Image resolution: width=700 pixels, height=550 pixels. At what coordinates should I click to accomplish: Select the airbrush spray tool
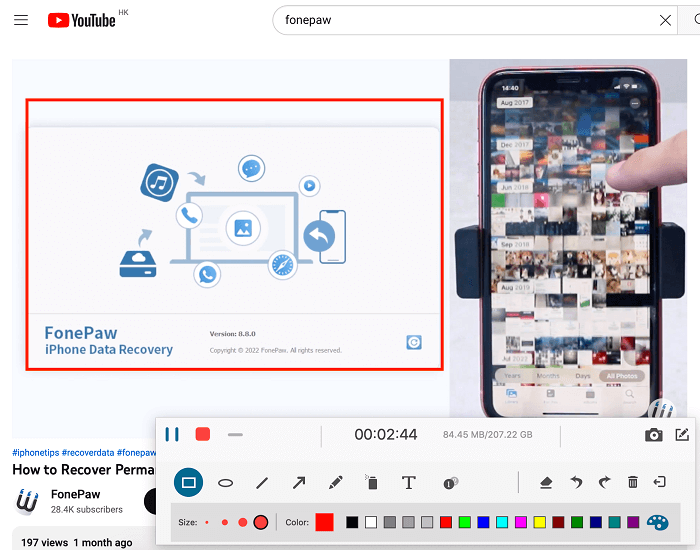pos(371,482)
